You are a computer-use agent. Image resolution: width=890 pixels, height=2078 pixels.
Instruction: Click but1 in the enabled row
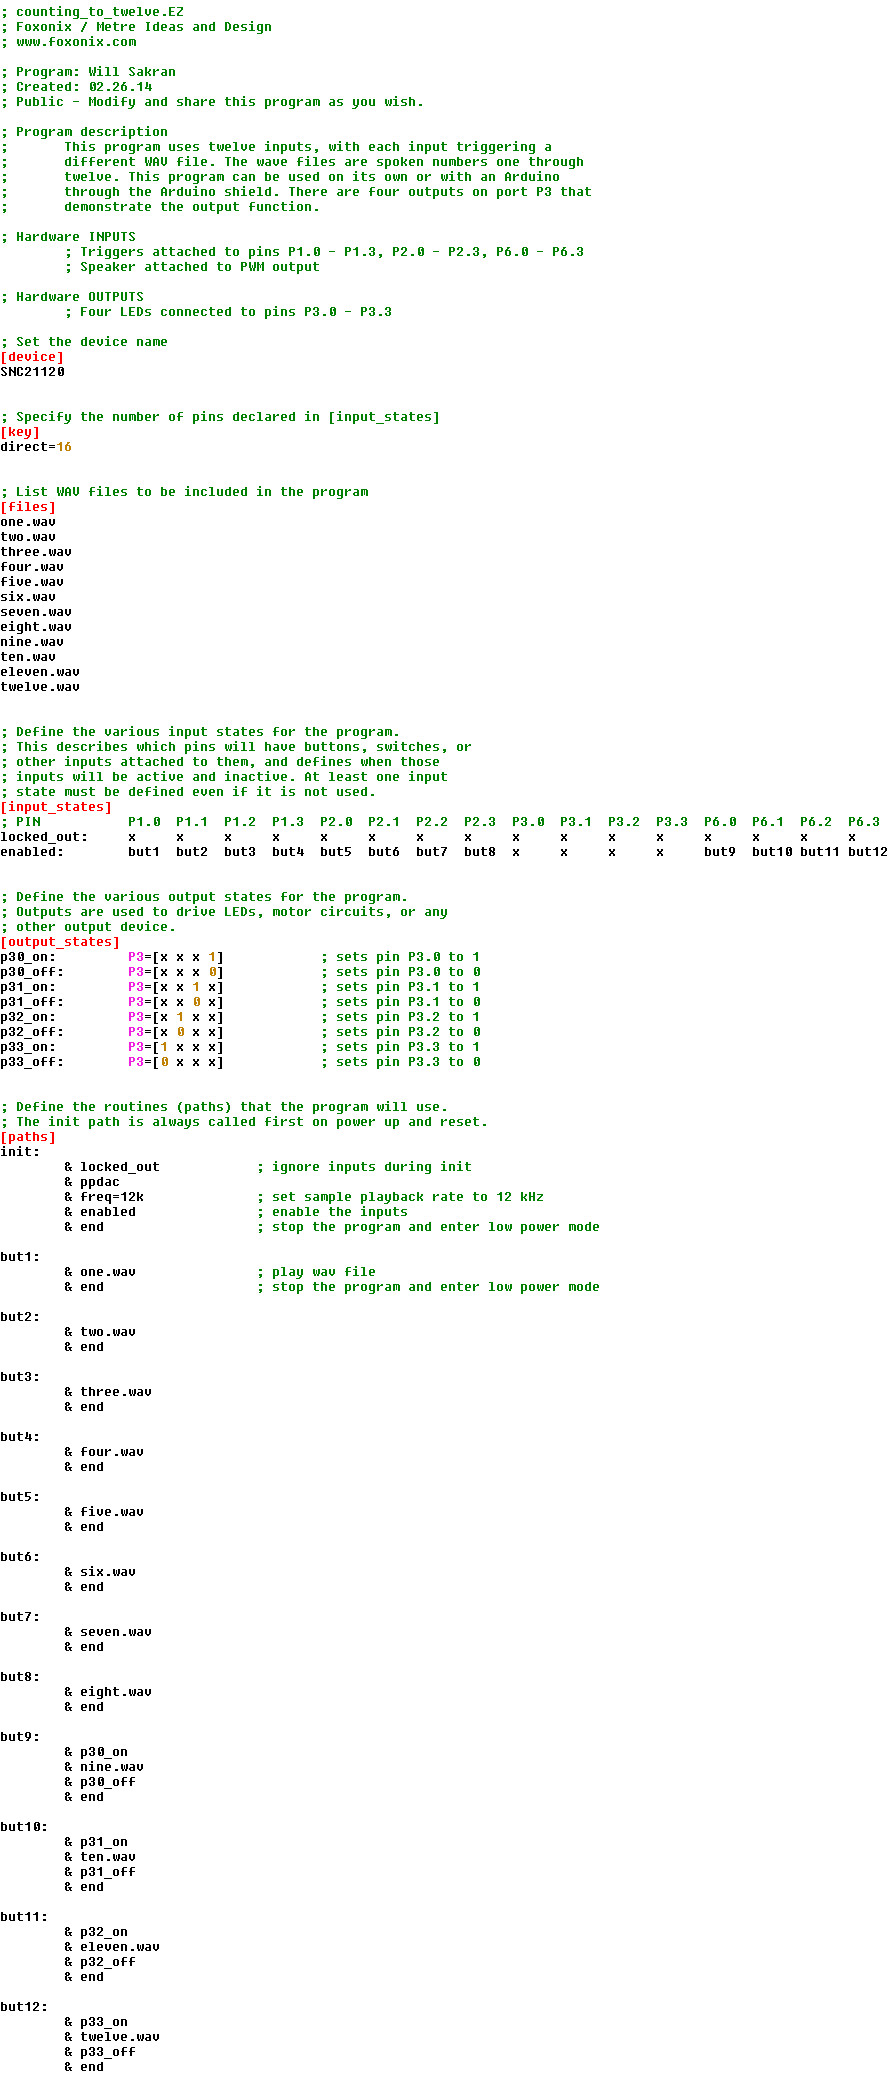click(144, 852)
